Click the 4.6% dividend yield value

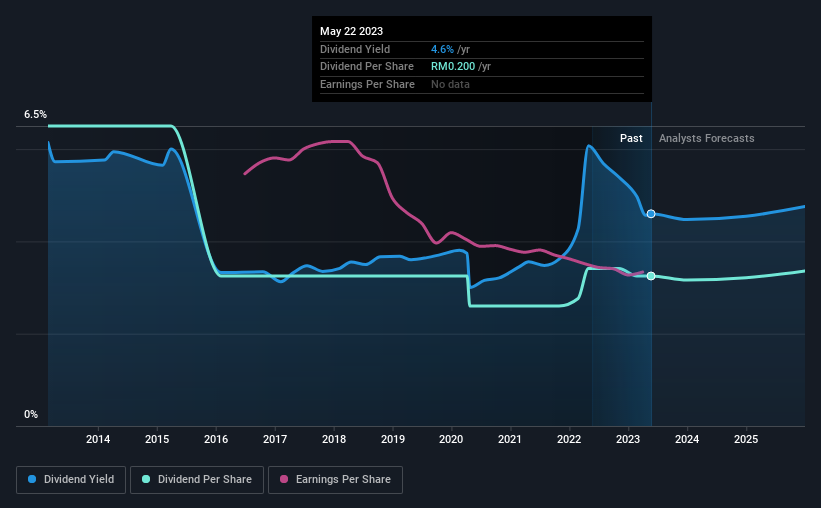point(442,49)
